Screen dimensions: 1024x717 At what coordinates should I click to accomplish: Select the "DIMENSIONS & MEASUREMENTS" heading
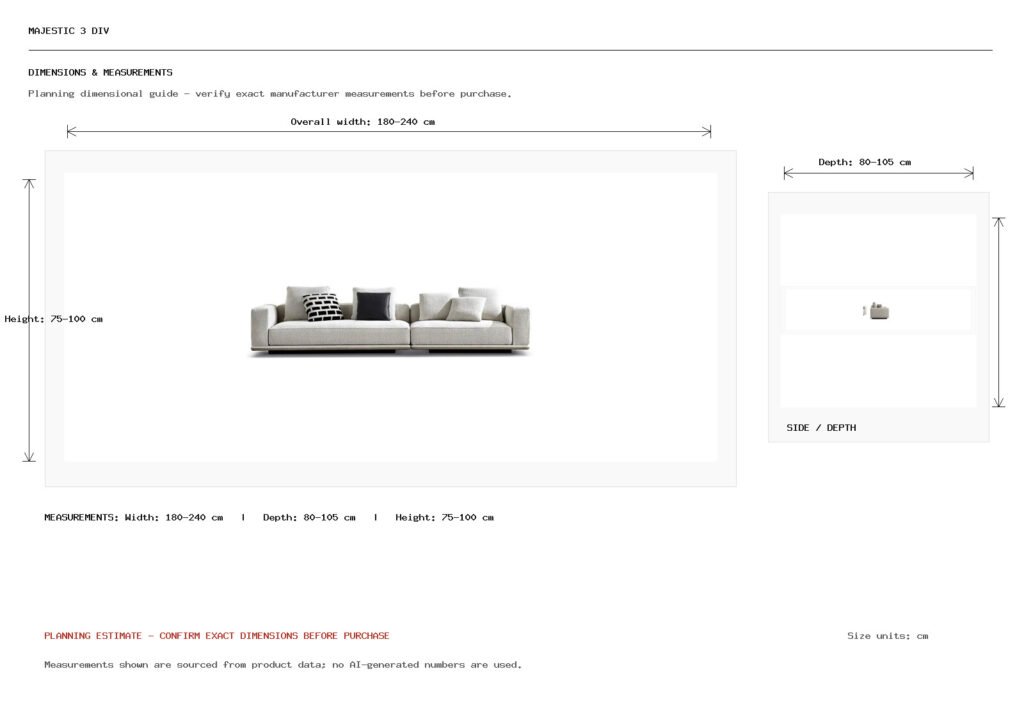pos(101,72)
